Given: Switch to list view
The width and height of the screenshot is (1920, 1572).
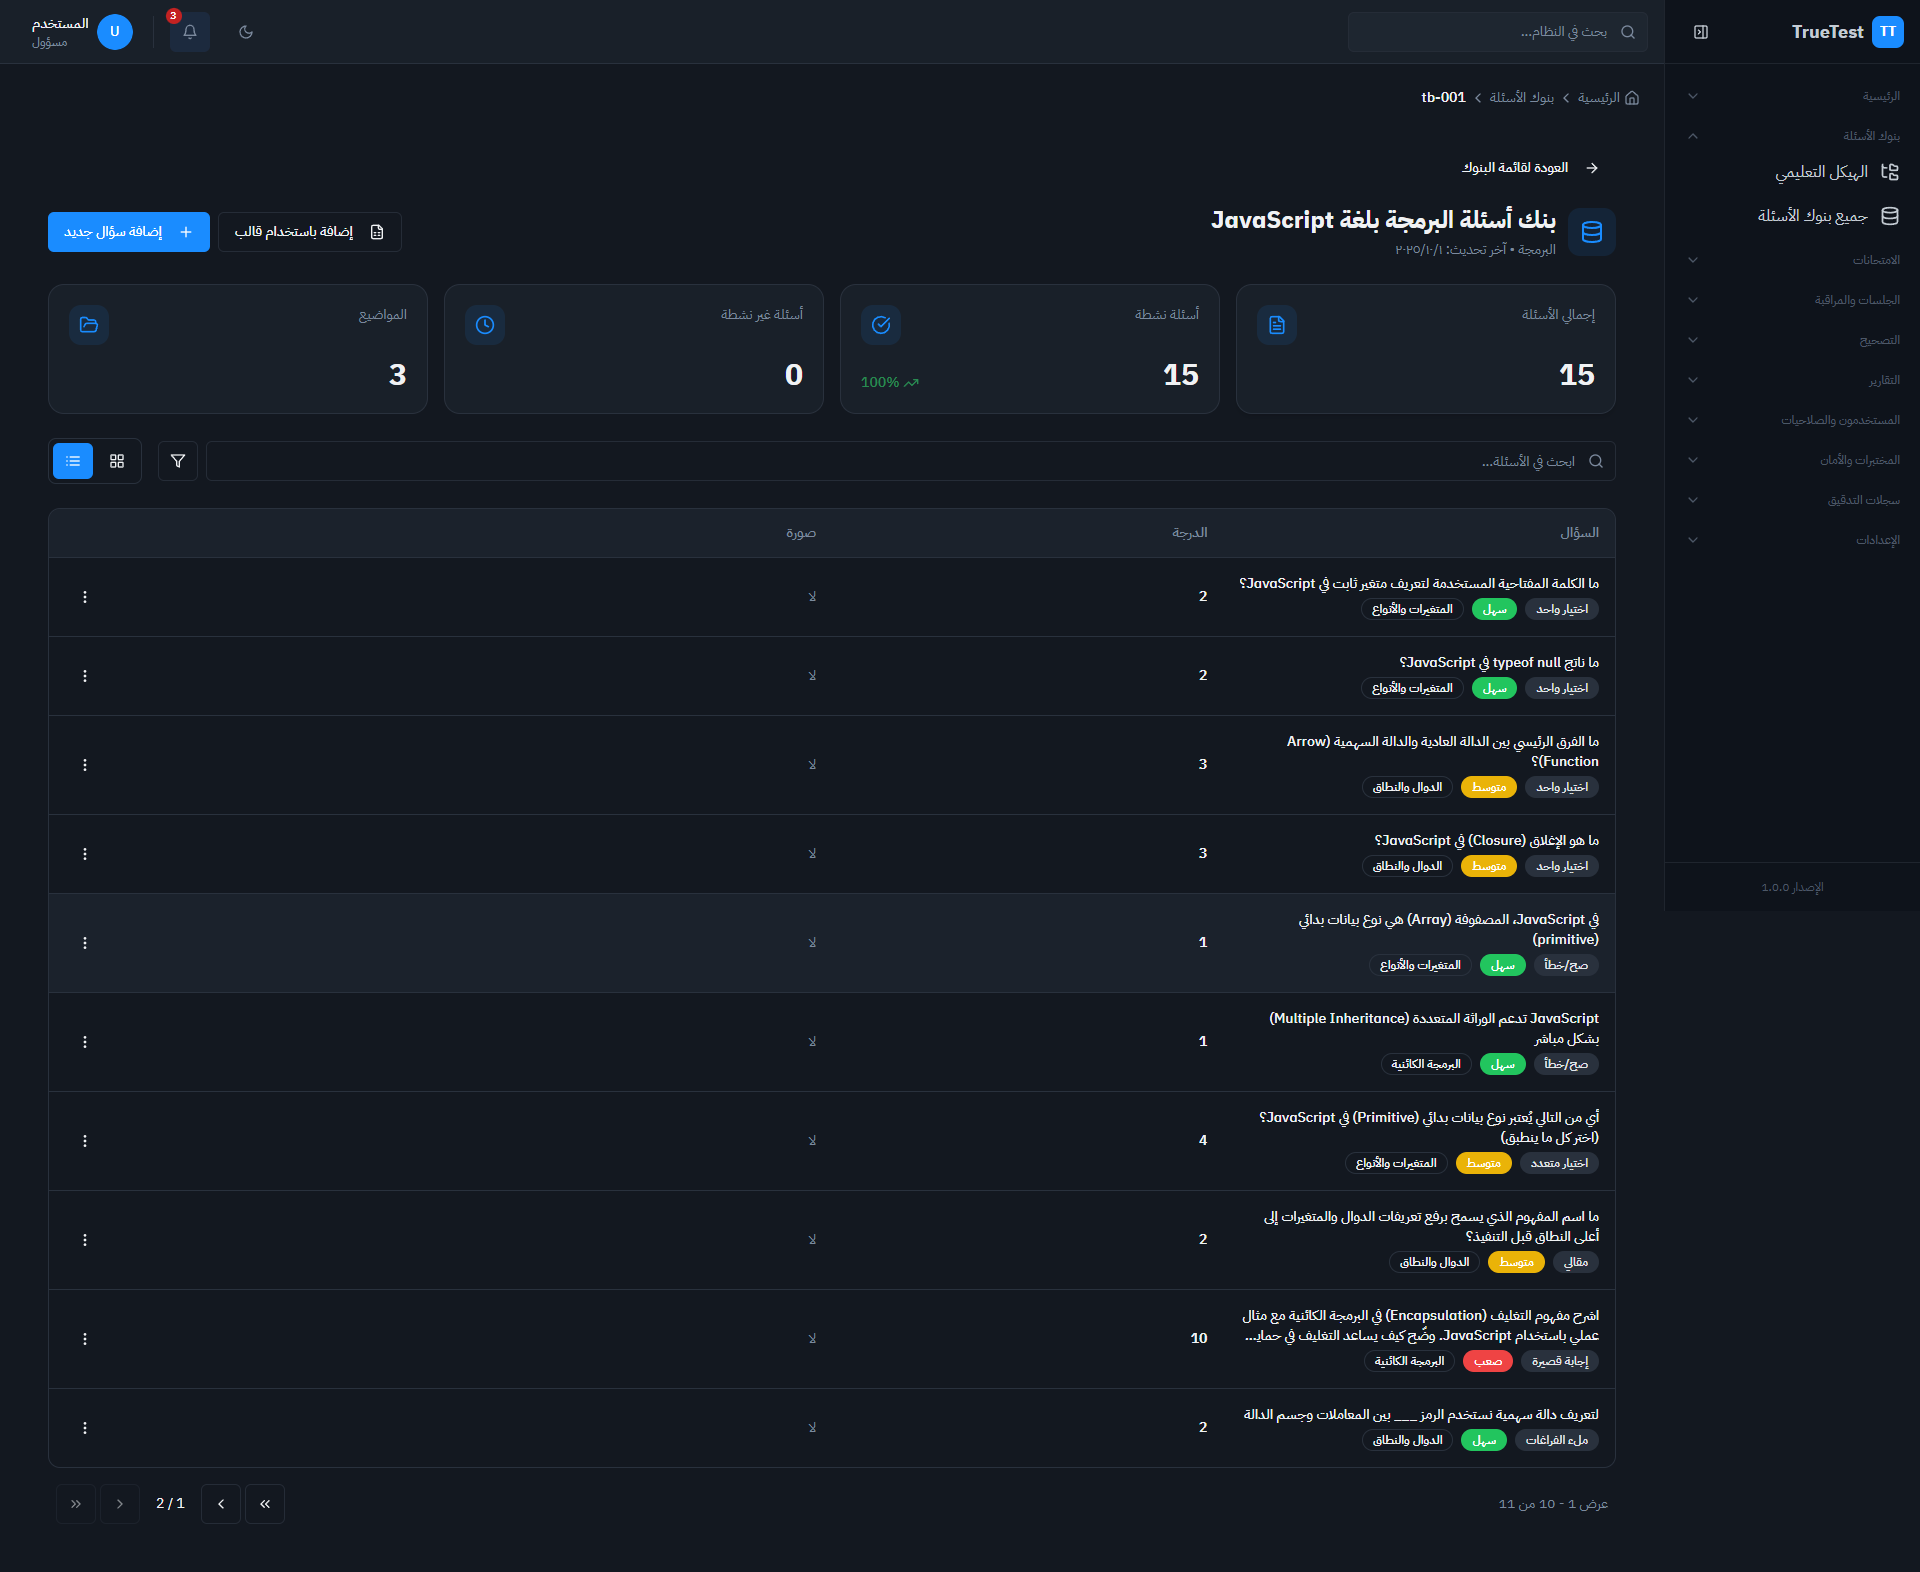Looking at the screenshot, I should pyautogui.click(x=73, y=461).
